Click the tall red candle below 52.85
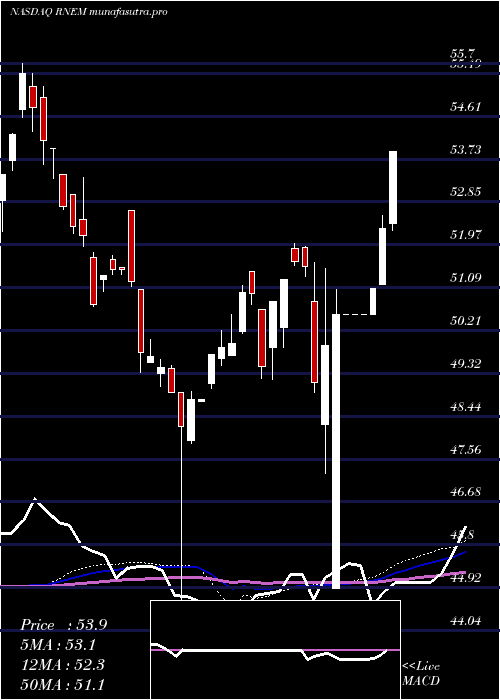This screenshot has height=700, width=500. click(132, 246)
